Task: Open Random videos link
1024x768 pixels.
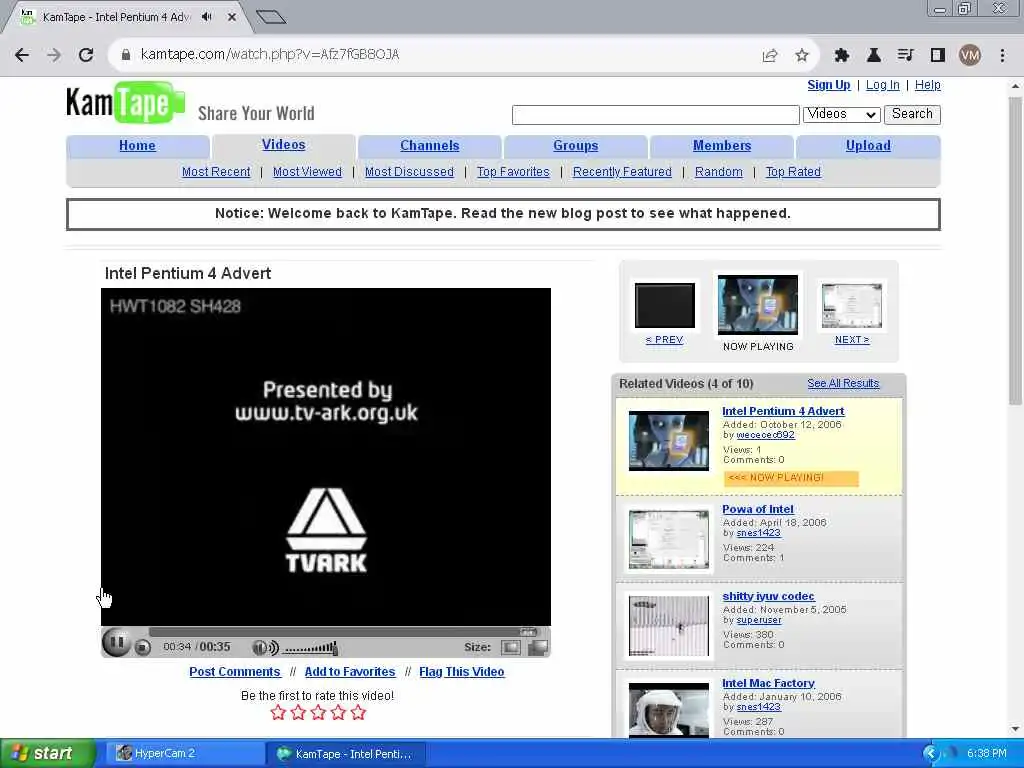Action: [719, 172]
